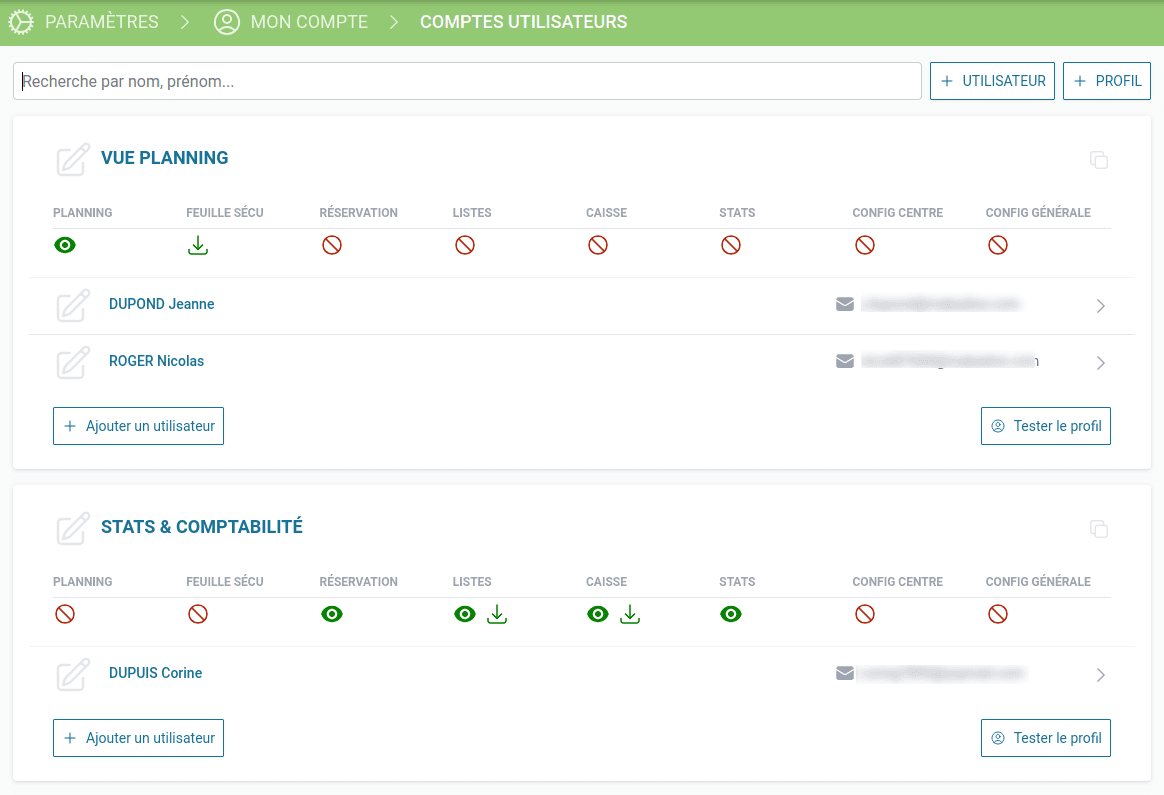This screenshot has height=795, width=1164.
Task: Expand the DUPOND Jeanne row chevron
Action: (x=1100, y=306)
